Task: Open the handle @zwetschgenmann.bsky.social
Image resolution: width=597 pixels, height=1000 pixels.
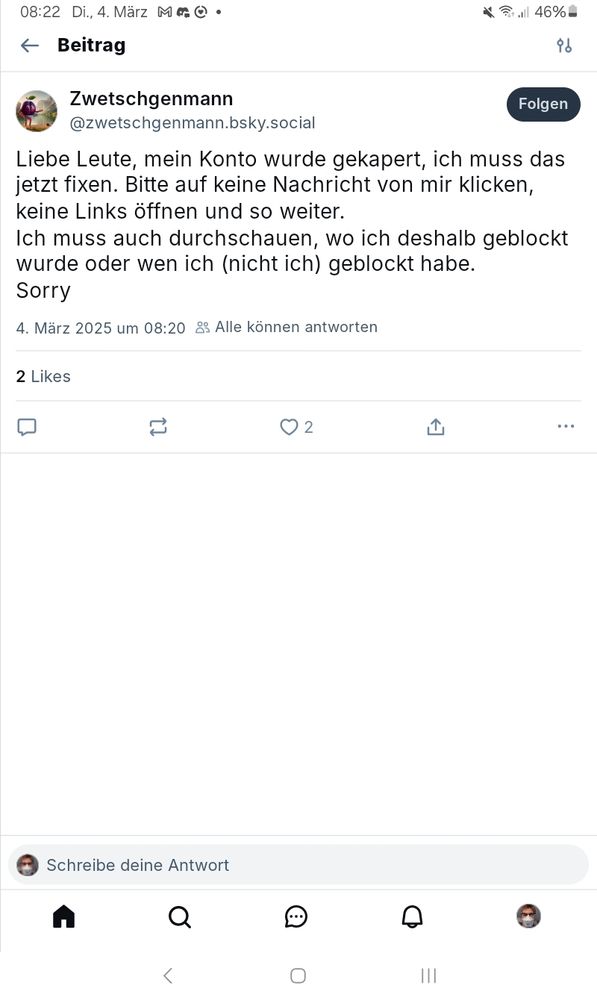Action: [190, 122]
